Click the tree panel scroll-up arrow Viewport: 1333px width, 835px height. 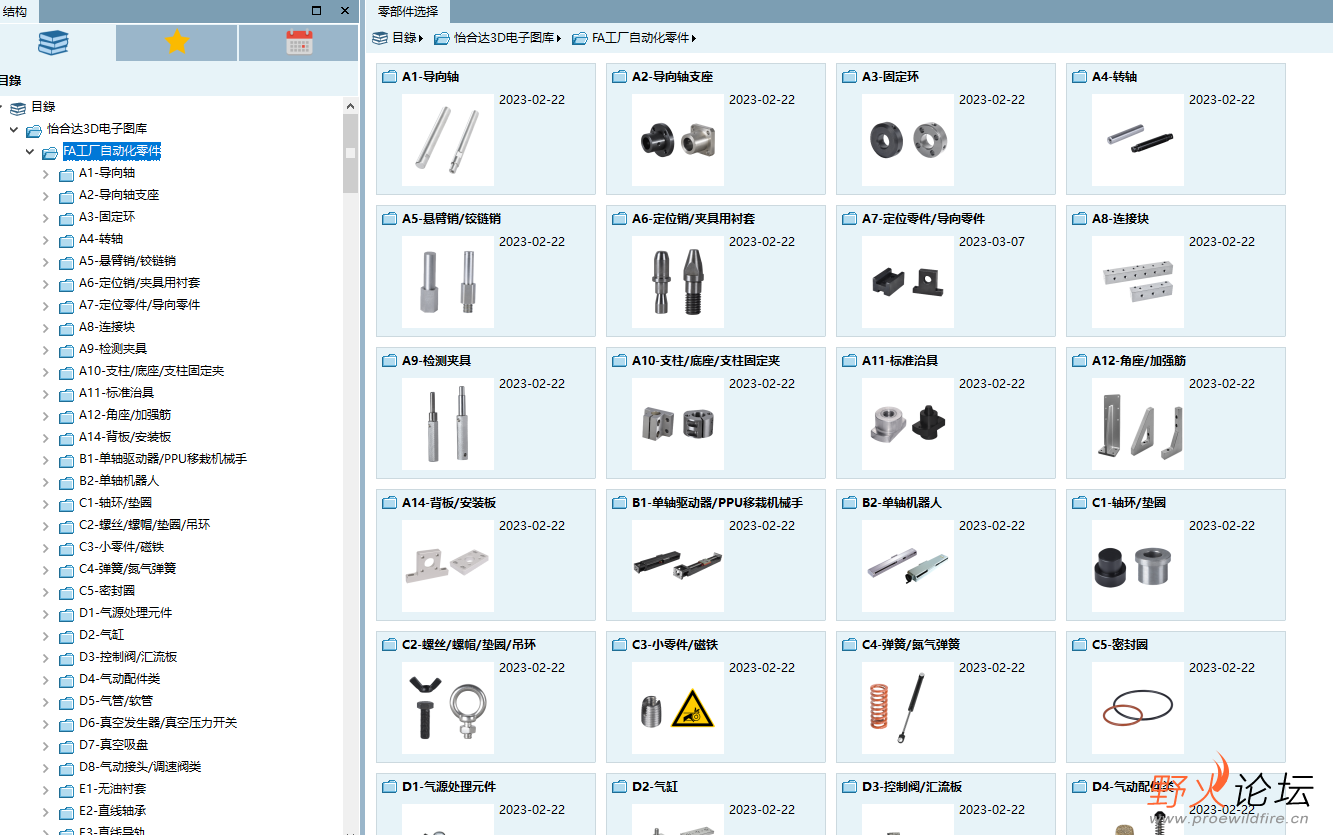(350, 105)
